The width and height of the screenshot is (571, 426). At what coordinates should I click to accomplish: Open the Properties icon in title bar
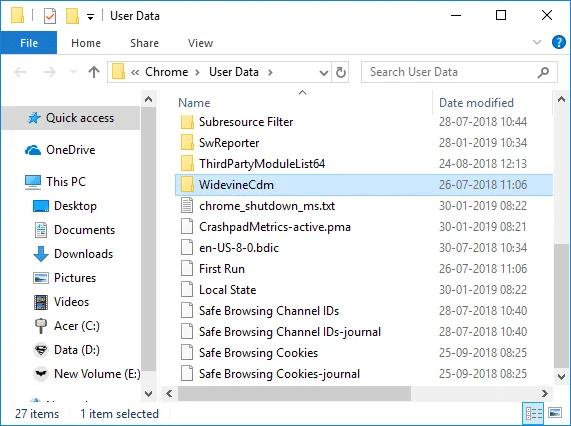[x=50, y=16]
